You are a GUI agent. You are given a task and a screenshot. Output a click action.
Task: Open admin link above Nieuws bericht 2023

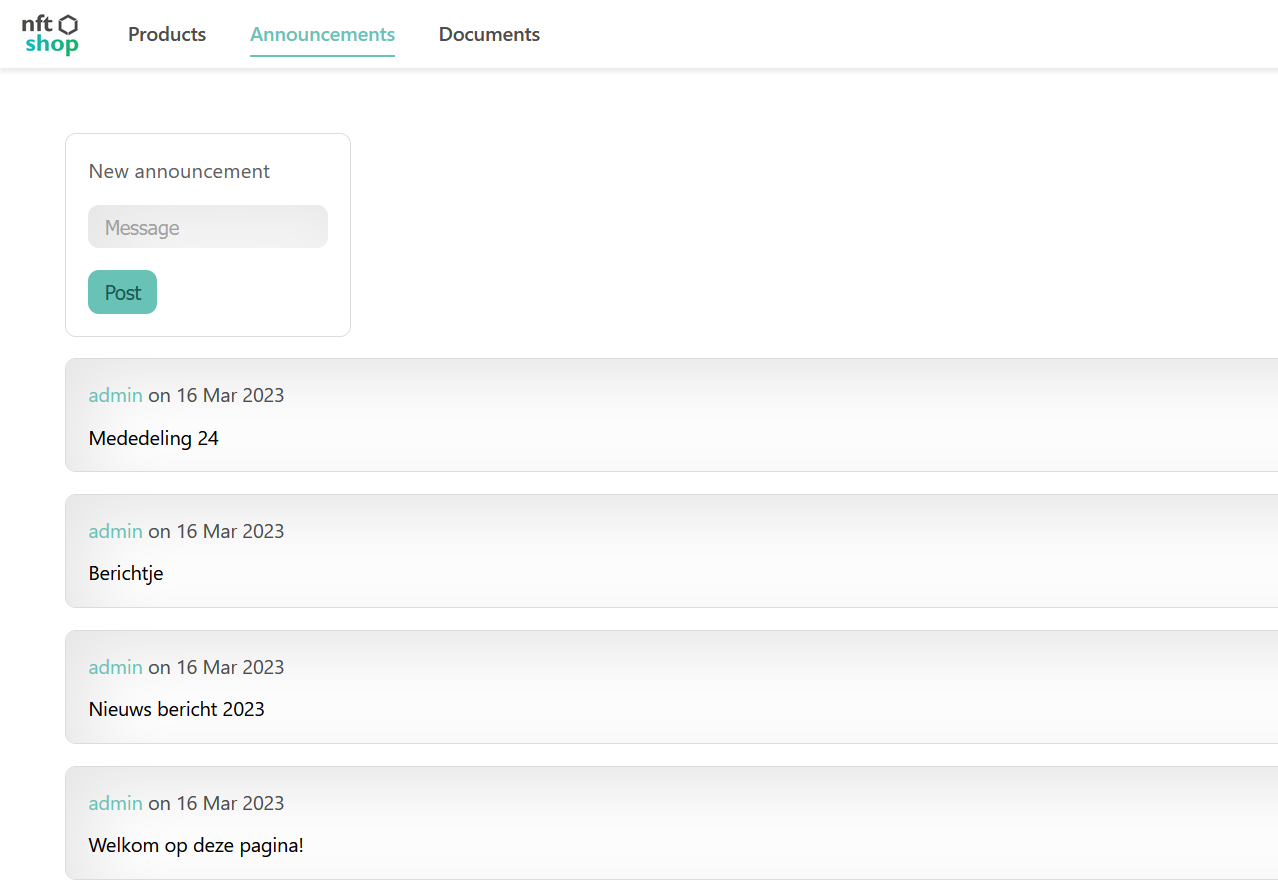pyautogui.click(x=115, y=667)
